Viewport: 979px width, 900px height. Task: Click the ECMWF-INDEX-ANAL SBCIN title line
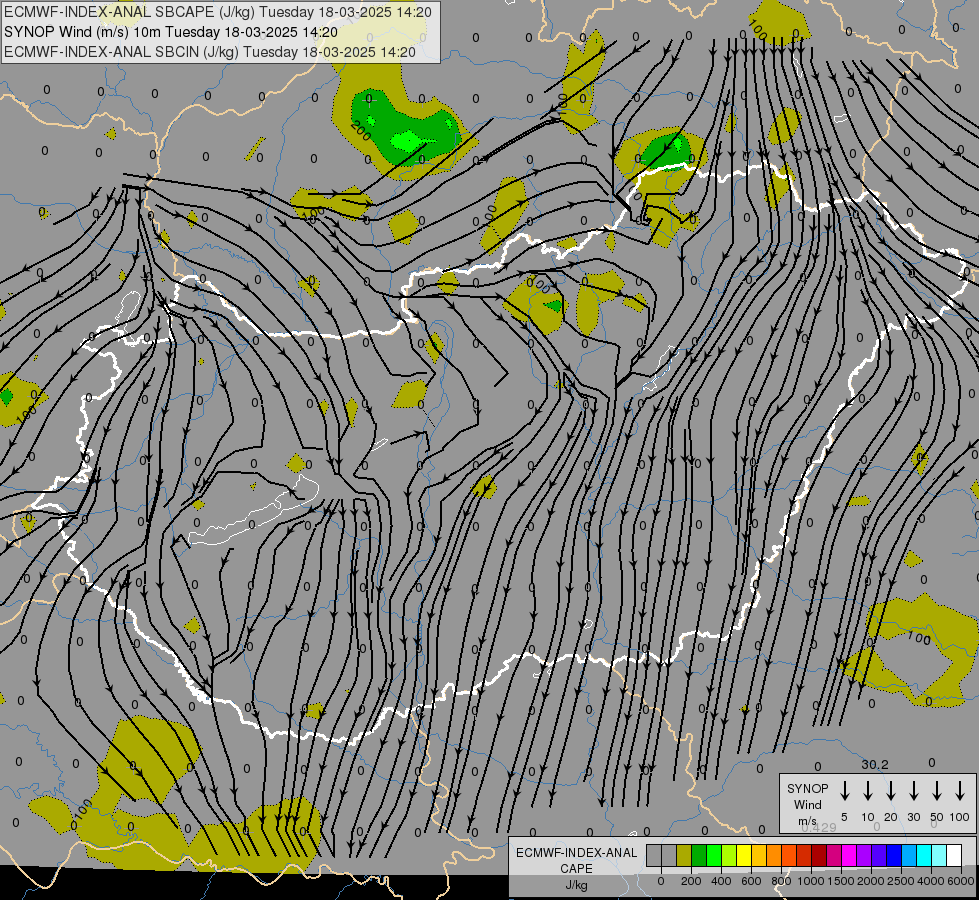(x=210, y=52)
